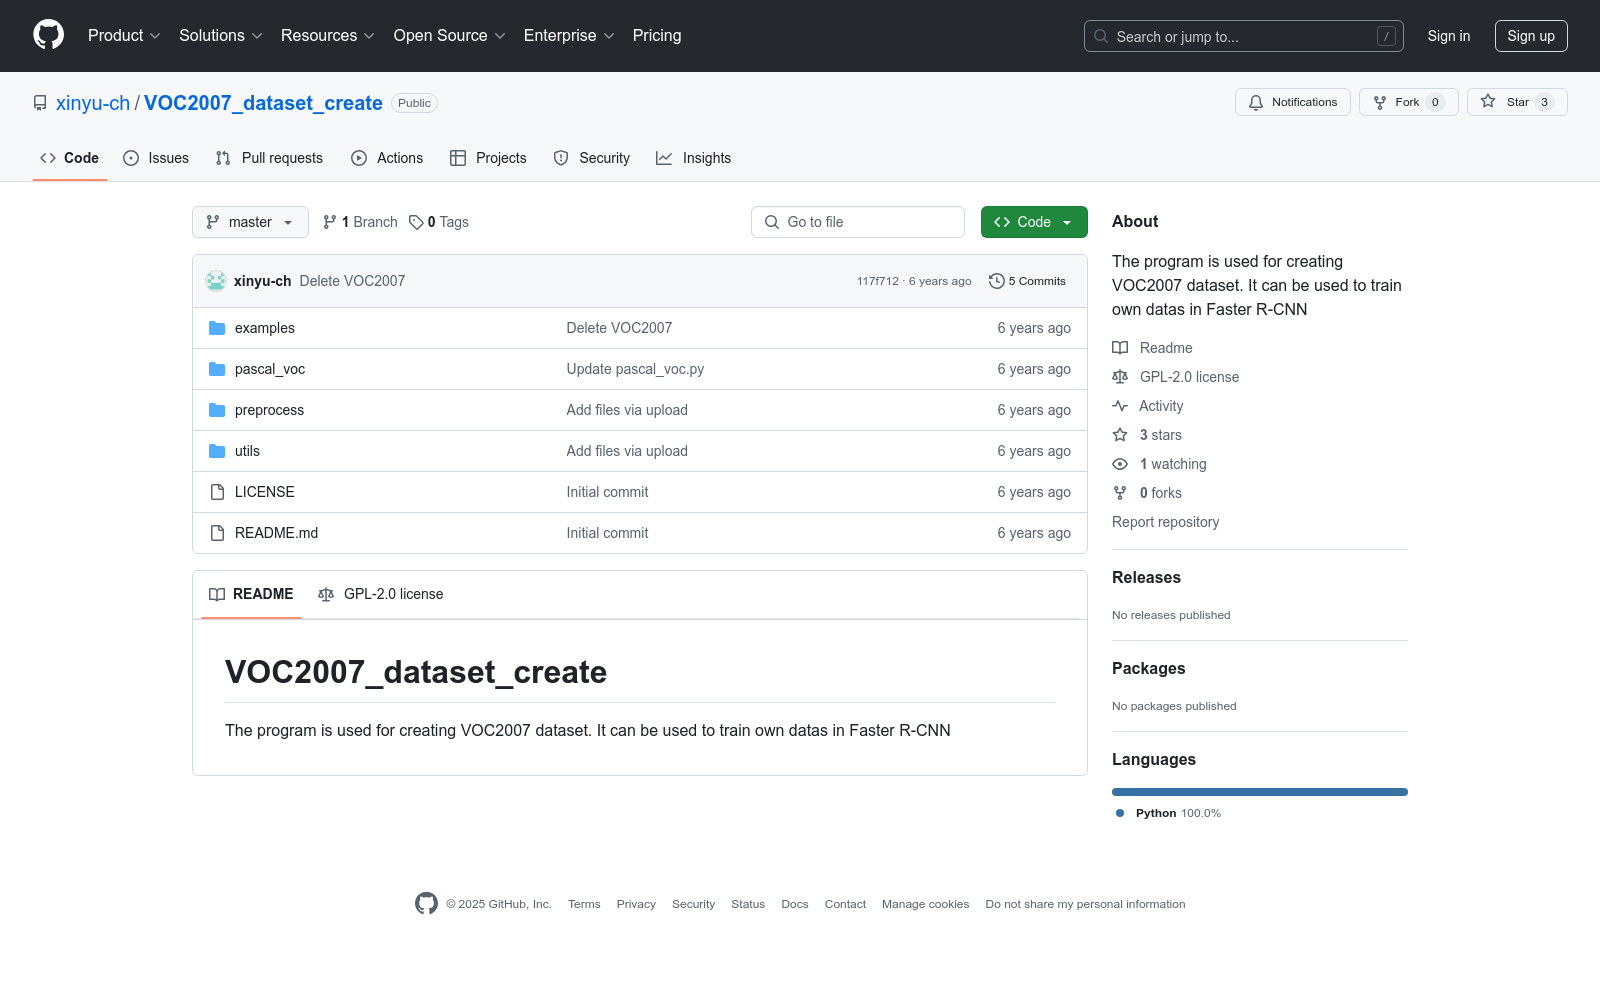Switch to the Pull requests tab

coord(269,158)
